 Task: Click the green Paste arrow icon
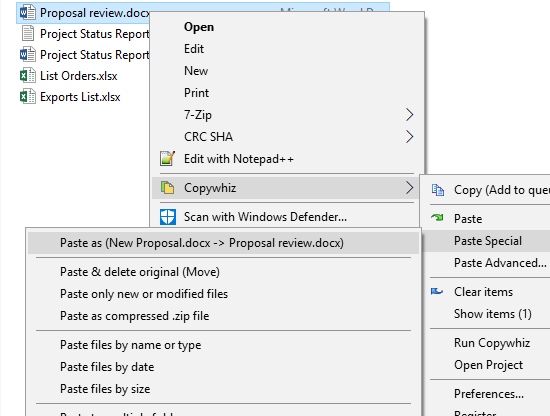pyautogui.click(x=437, y=218)
